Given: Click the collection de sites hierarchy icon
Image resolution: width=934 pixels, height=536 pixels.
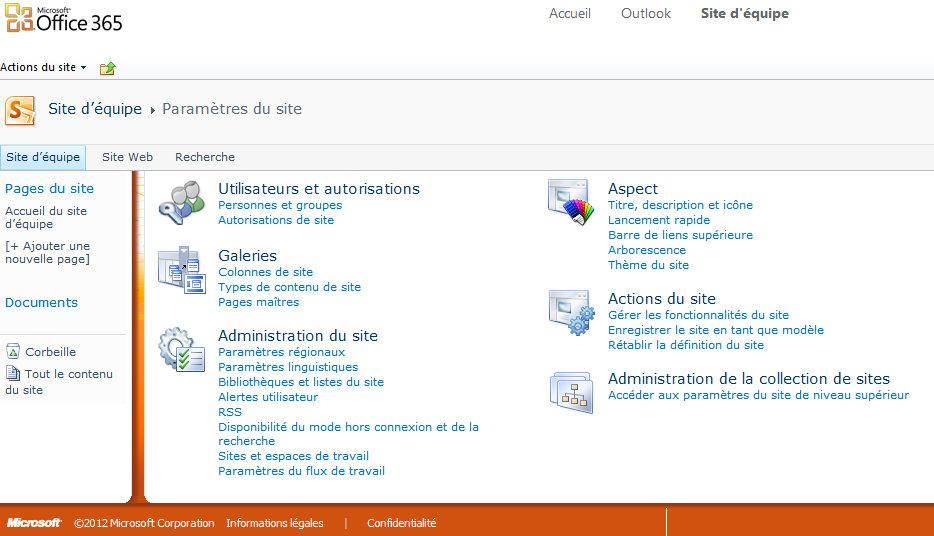Looking at the screenshot, I should click(x=571, y=392).
